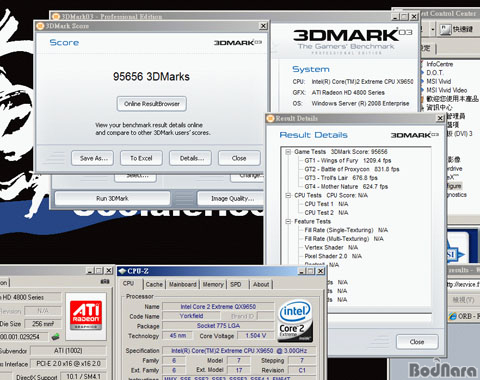Switch to the Mainboard tab in CPU-Z
480x380 pixels.
click(x=183, y=284)
